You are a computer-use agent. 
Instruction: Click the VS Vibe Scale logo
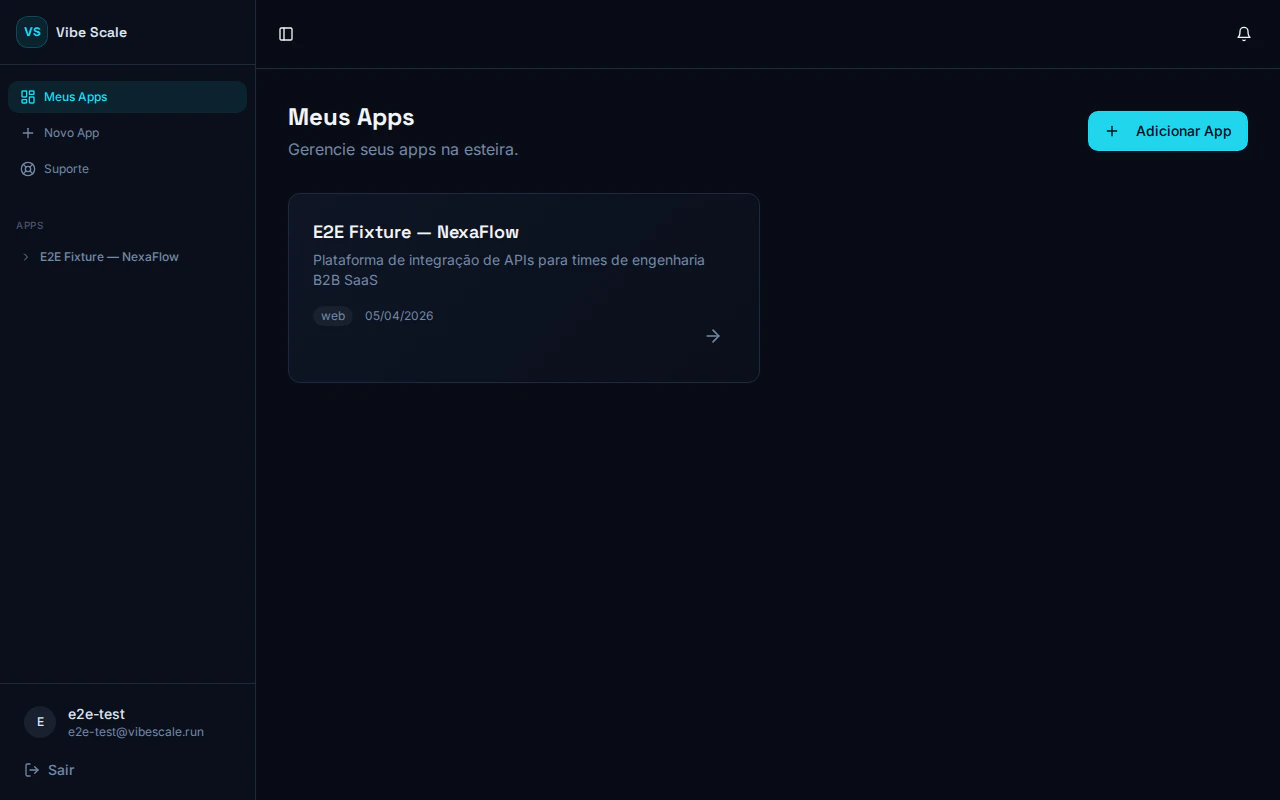coord(32,32)
